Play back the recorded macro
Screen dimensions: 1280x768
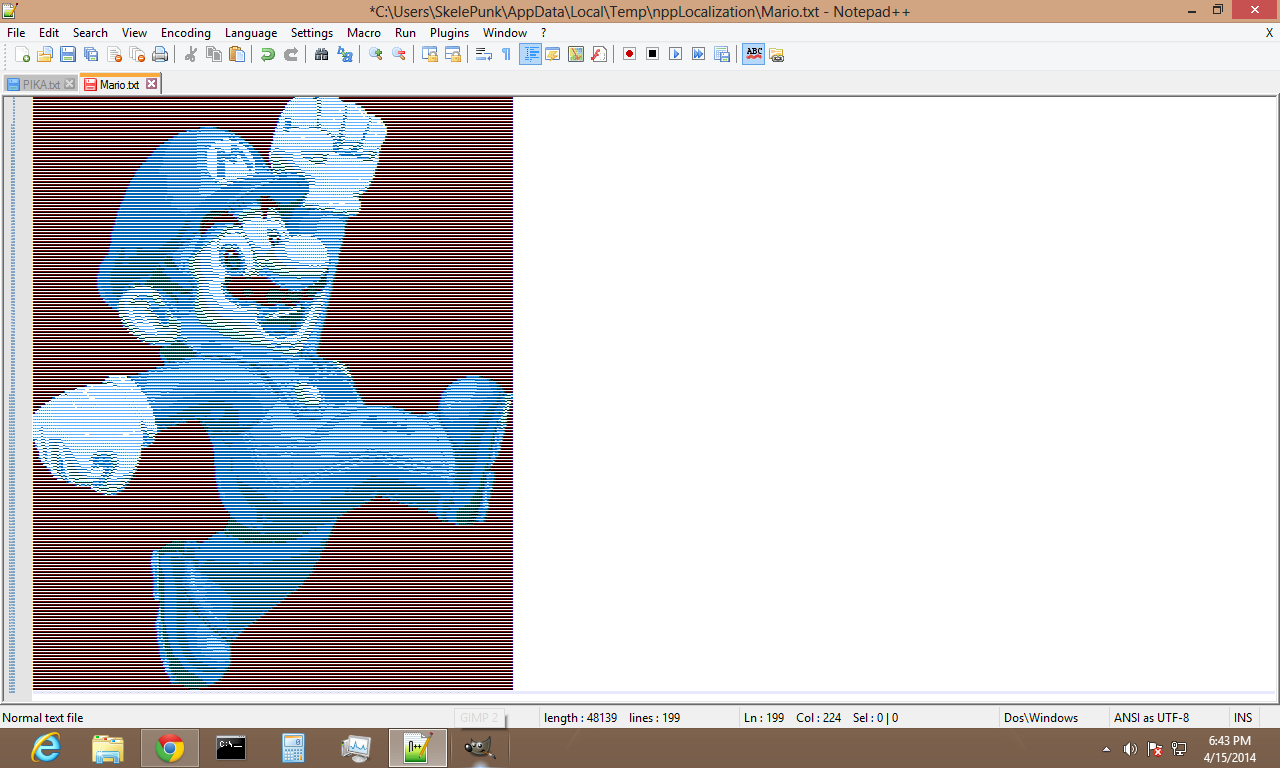click(675, 54)
